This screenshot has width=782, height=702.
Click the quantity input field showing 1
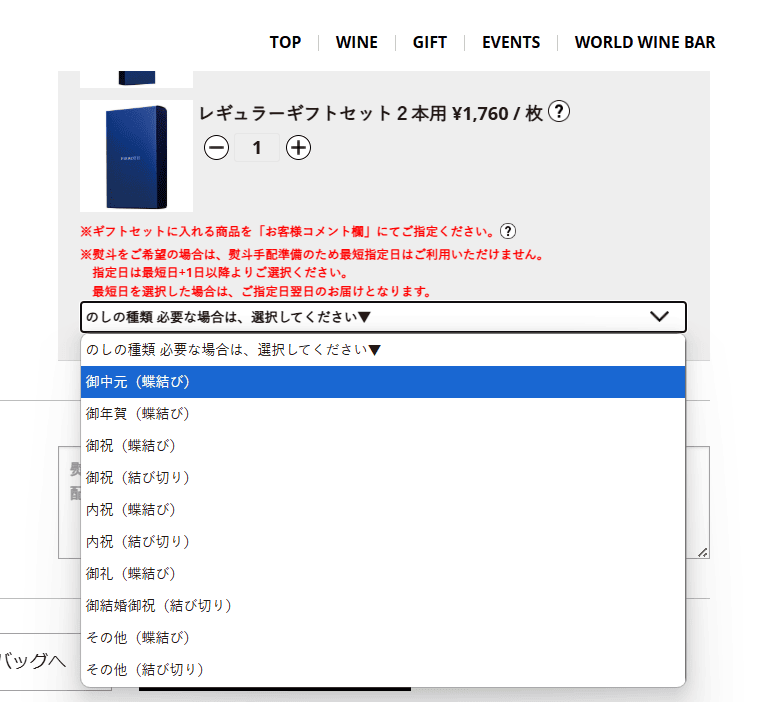(x=257, y=148)
